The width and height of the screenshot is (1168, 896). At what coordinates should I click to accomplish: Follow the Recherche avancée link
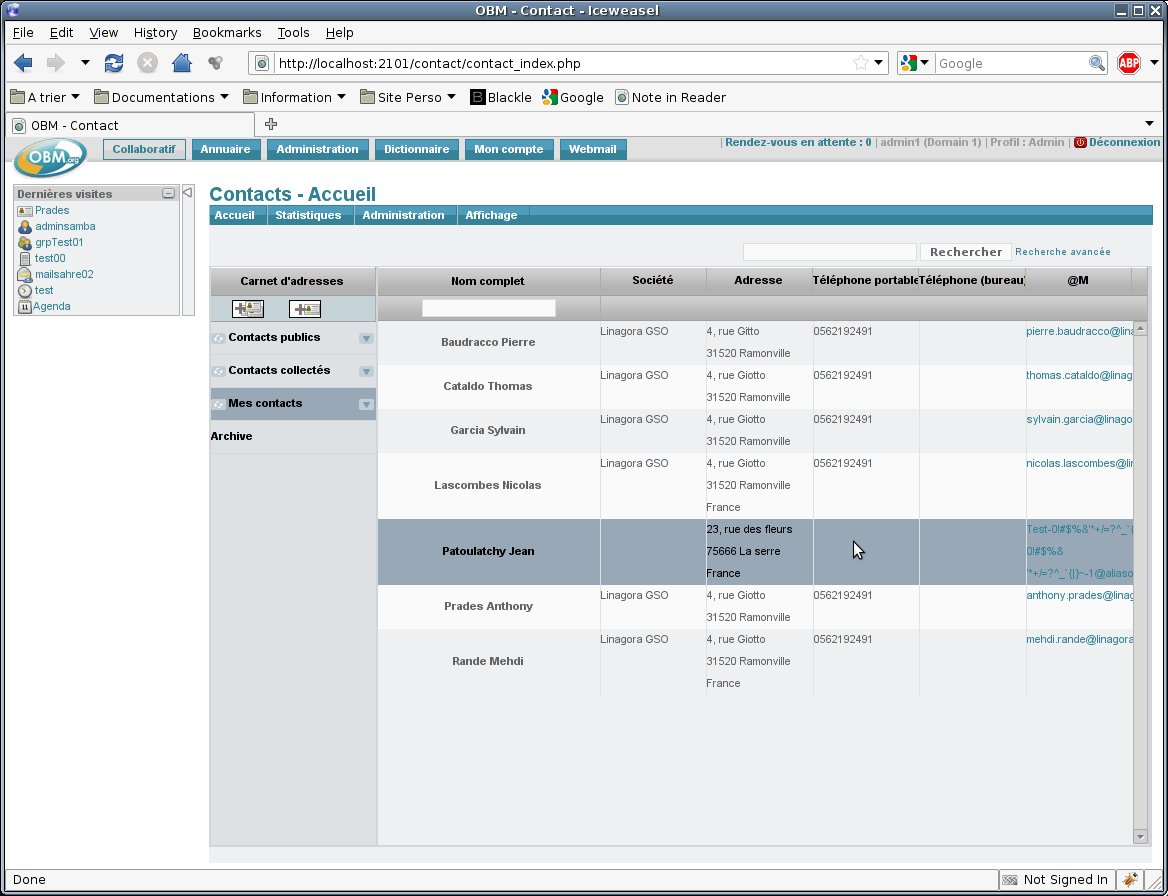1062,252
